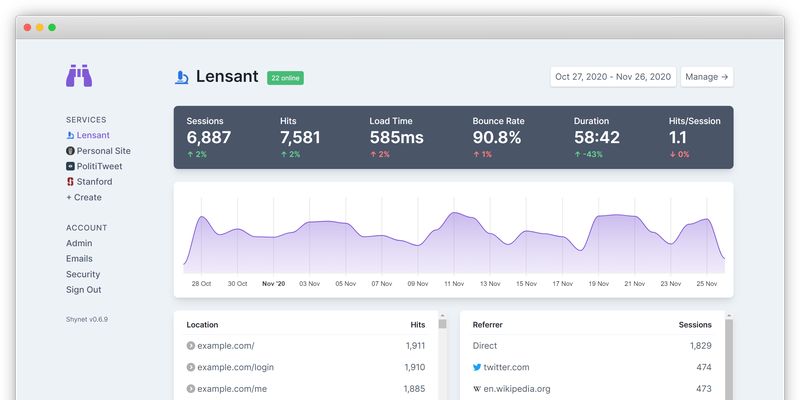Click the green window maximize button
800x400 pixels.
coord(52,28)
